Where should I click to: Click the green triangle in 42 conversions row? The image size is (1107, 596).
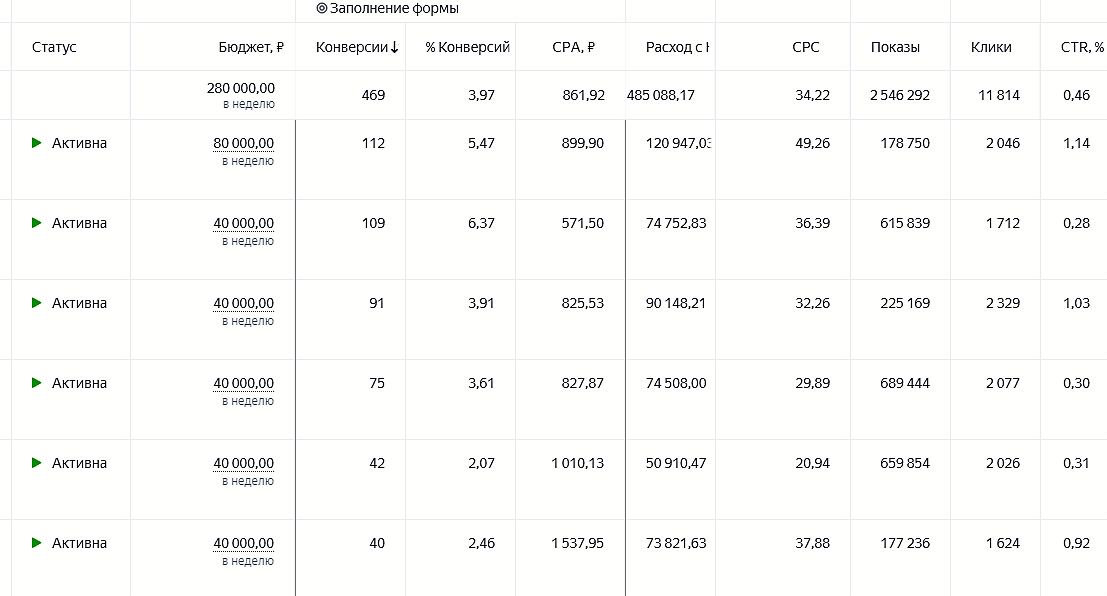[37, 463]
